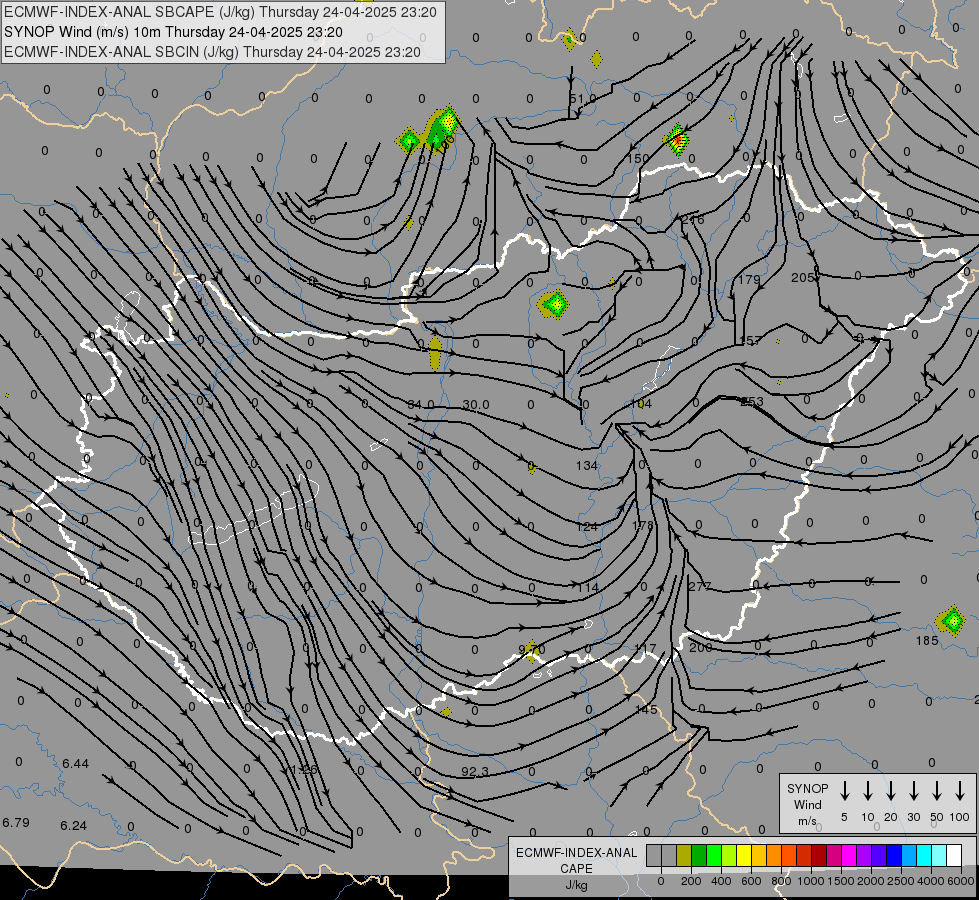Choose the olive color swatch in CAPE scale
Image resolution: width=979 pixels, height=900 pixels.
(684, 855)
